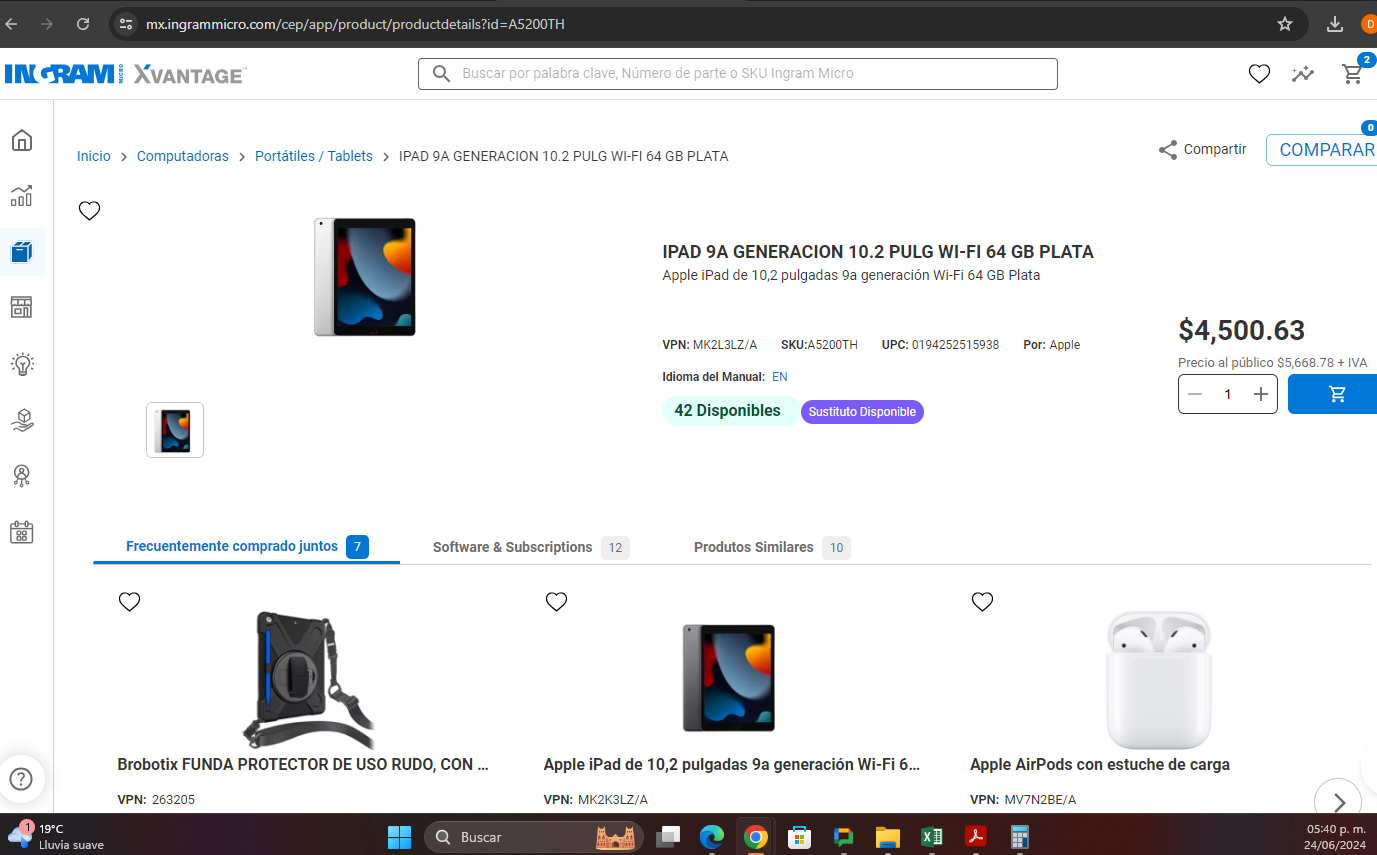The height and width of the screenshot is (855, 1377).
Task: Switch to Produtos Similares tab
Action: pos(771,547)
